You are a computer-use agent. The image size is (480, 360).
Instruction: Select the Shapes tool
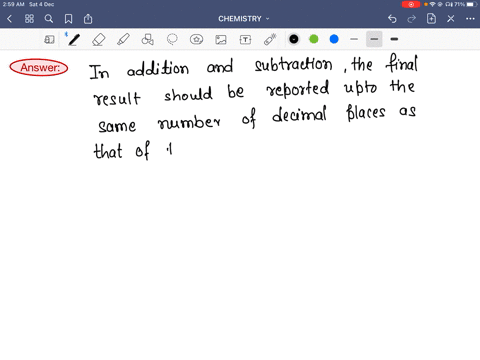147,39
